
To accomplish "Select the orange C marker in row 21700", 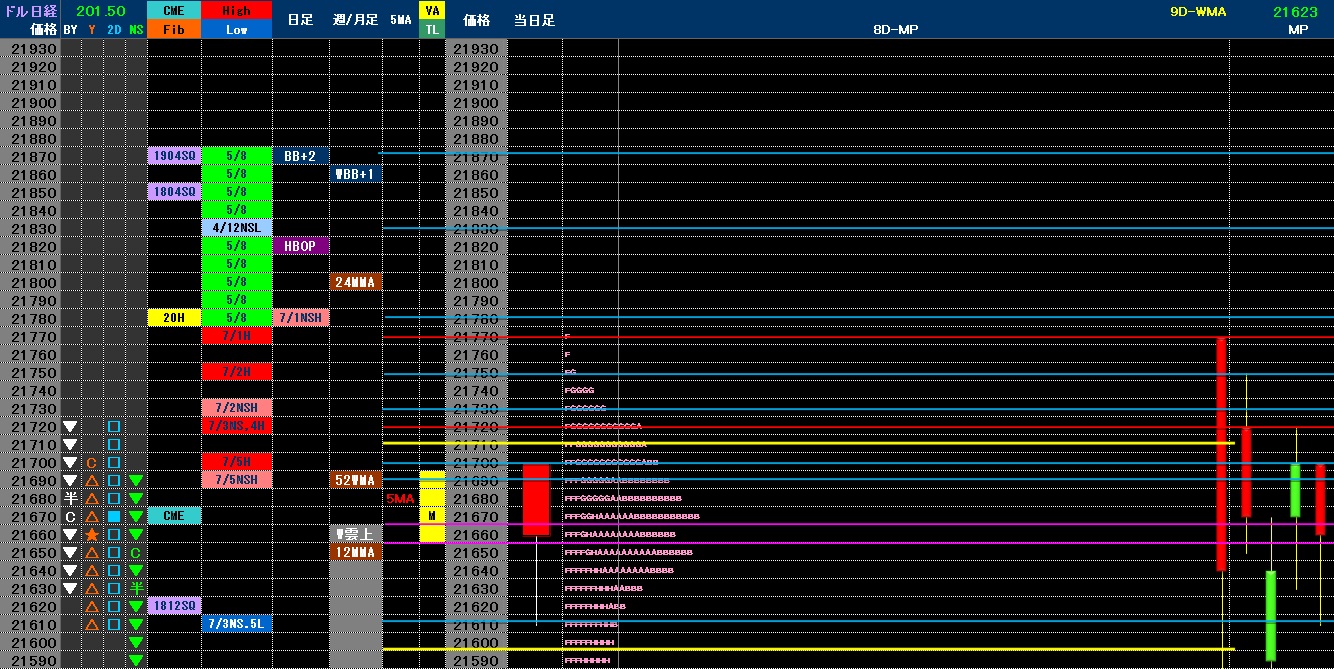I will click(x=91, y=463).
